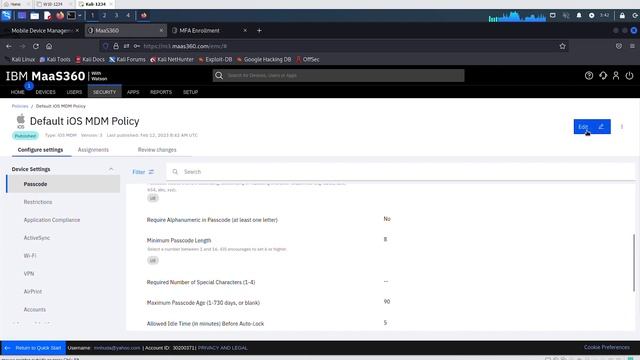640x360 pixels.
Task: Open the Kali Forums bookmark
Action: pos(127,60)
